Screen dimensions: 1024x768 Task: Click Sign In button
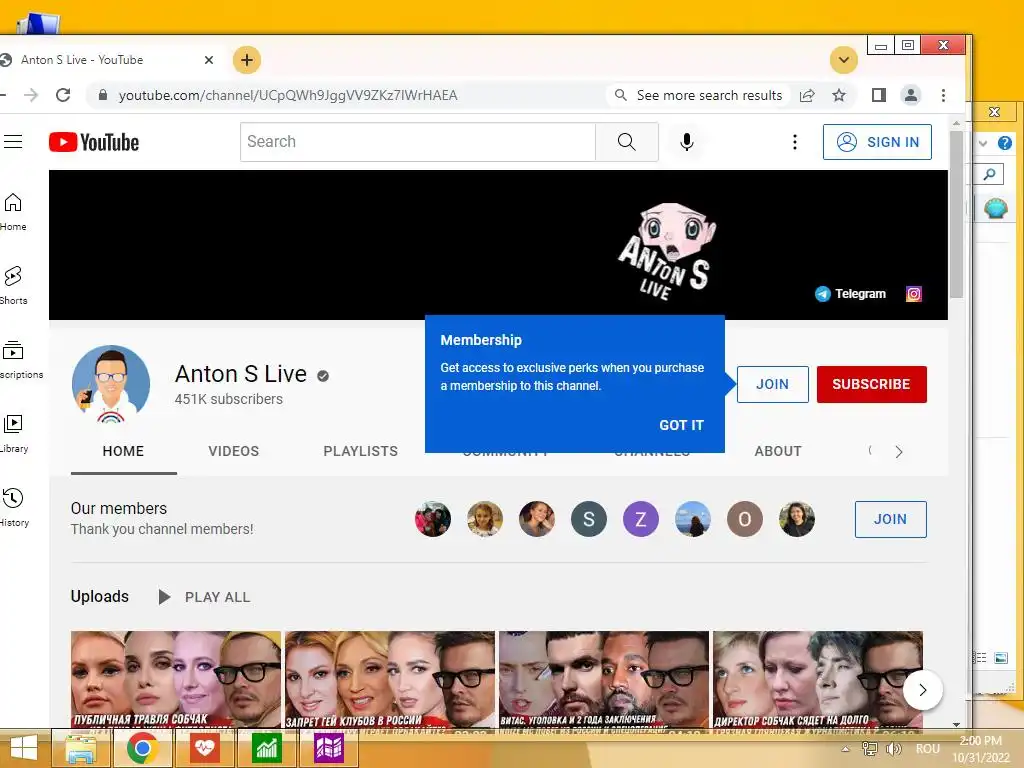(877, 142)
